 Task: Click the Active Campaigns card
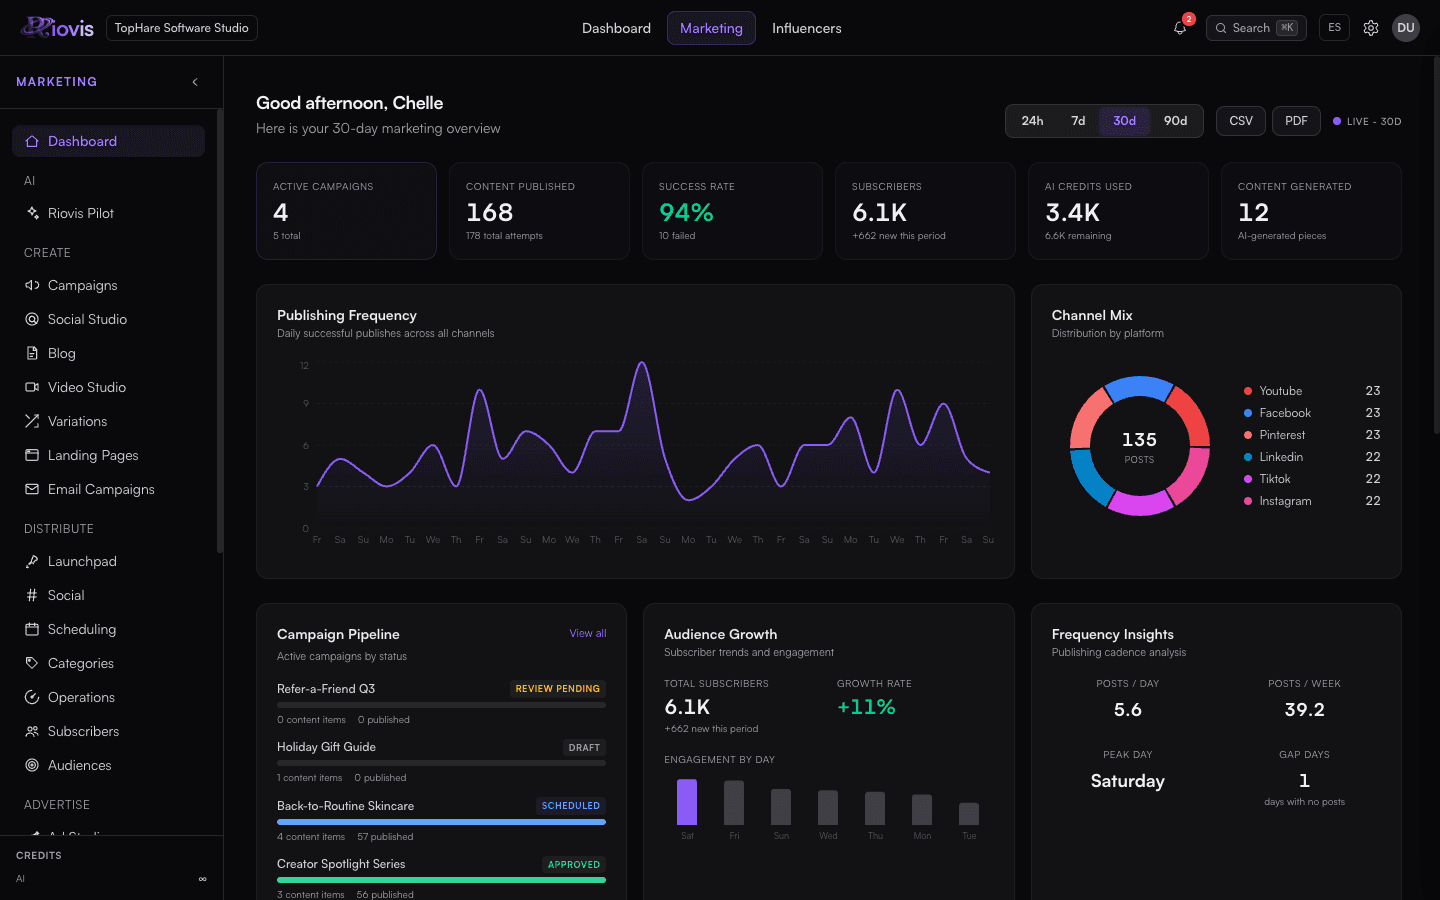coord(346,211)
